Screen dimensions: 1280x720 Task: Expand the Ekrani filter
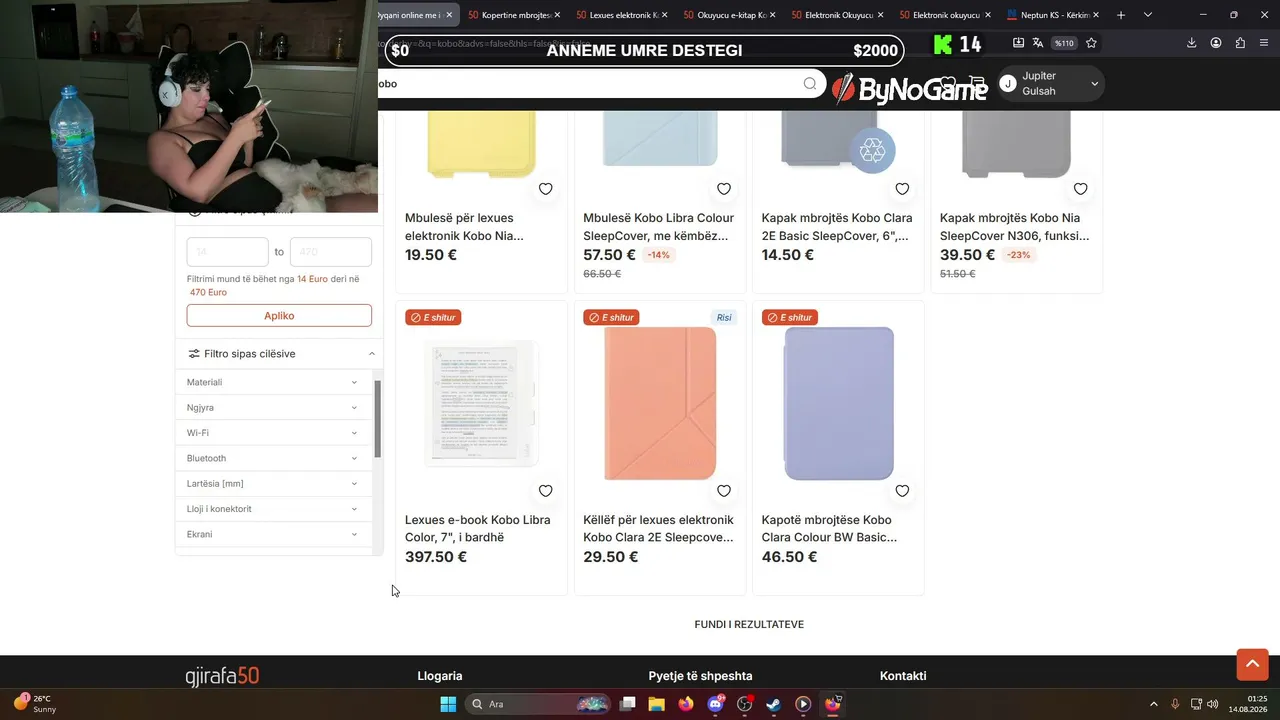(x=272, y=534)
